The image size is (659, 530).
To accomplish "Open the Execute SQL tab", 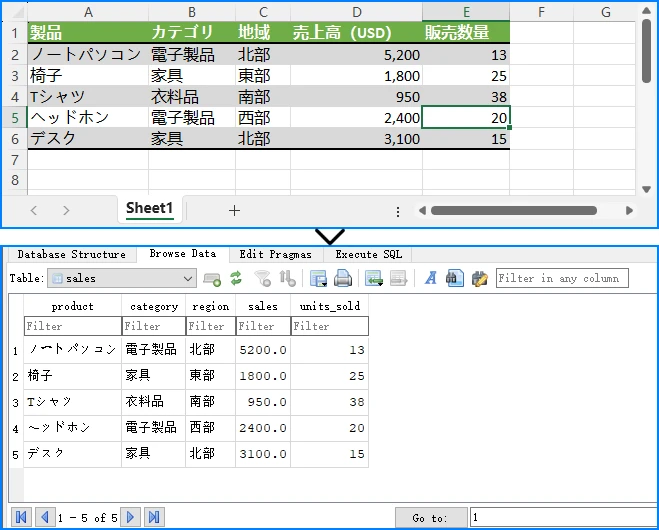I will click(x=368, y=254).
